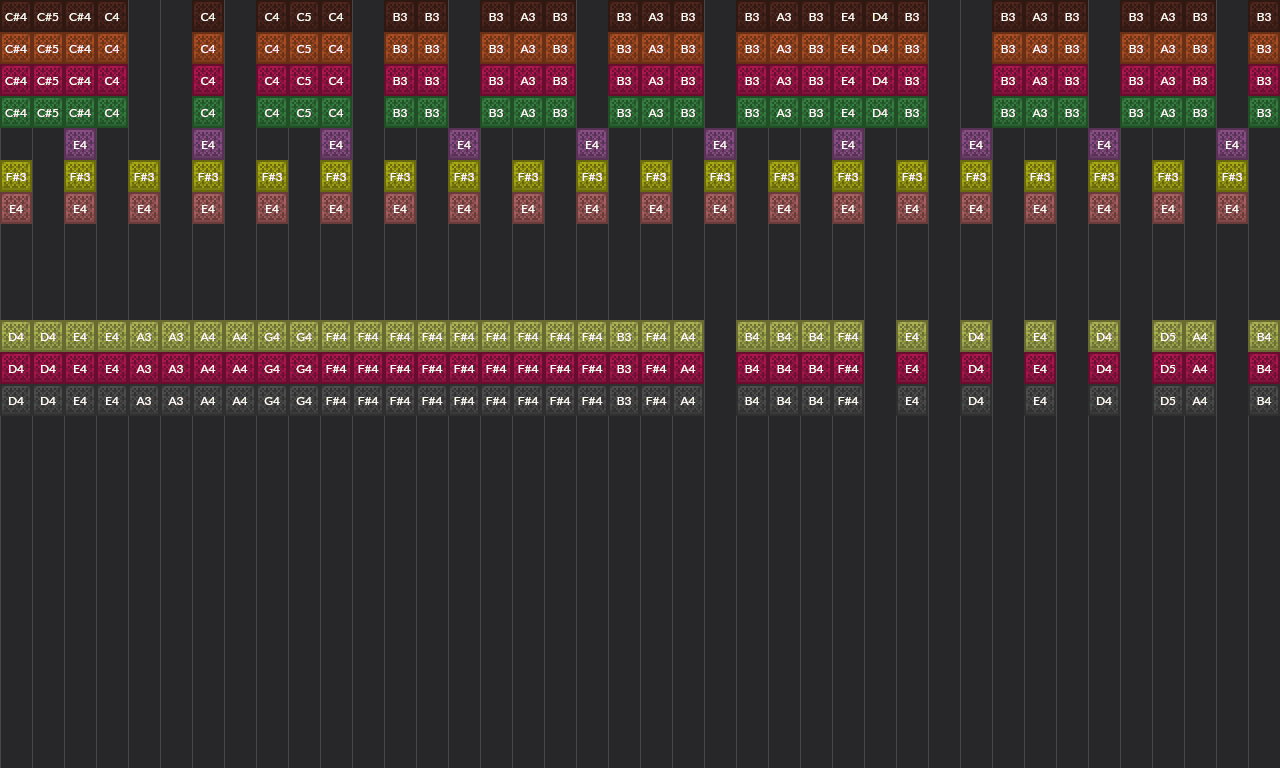The width and height of the screenshot is (1280, 768).
Task: Select the olive A4 note right after D5
Action: point(1200,337)
